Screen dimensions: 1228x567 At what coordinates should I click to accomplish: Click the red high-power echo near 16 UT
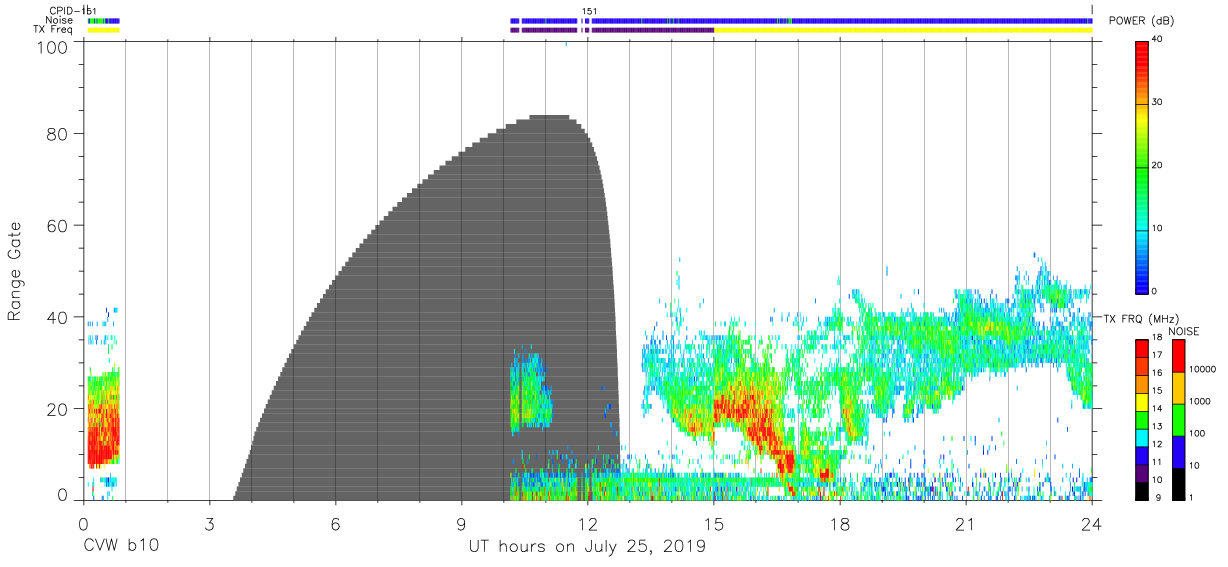pos(752,420)
